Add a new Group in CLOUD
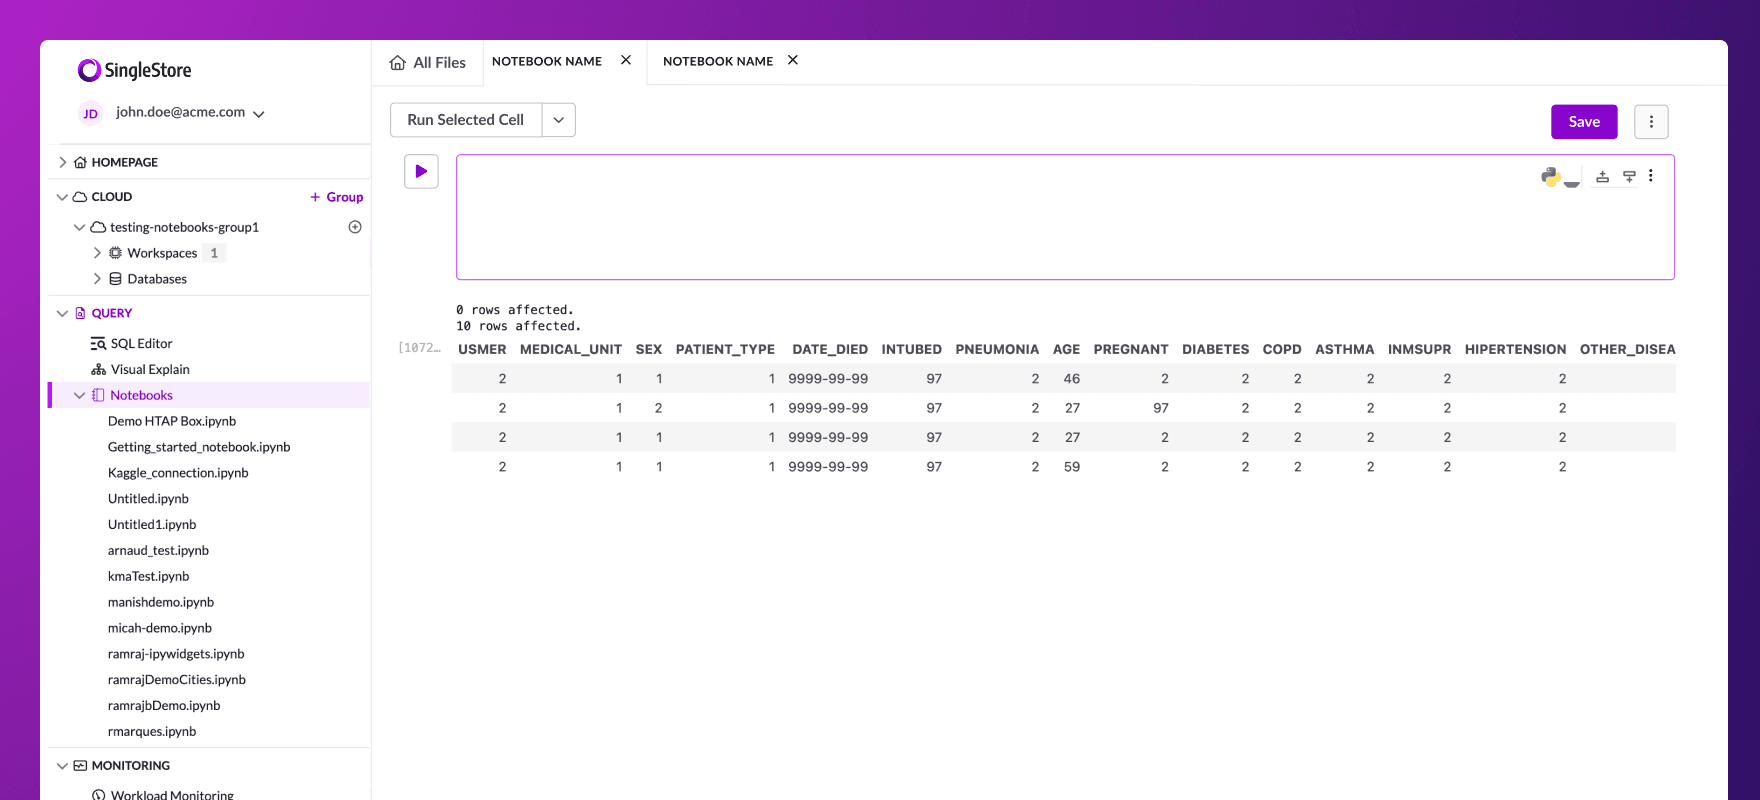Screen dimensions: 1760x800 pos(337,197)
